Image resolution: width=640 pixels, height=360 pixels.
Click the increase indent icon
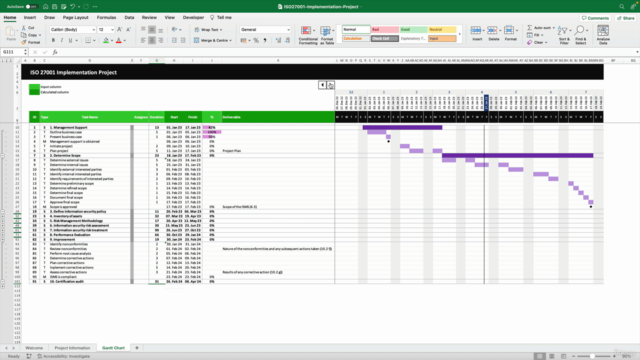click(x=183, y=40)
